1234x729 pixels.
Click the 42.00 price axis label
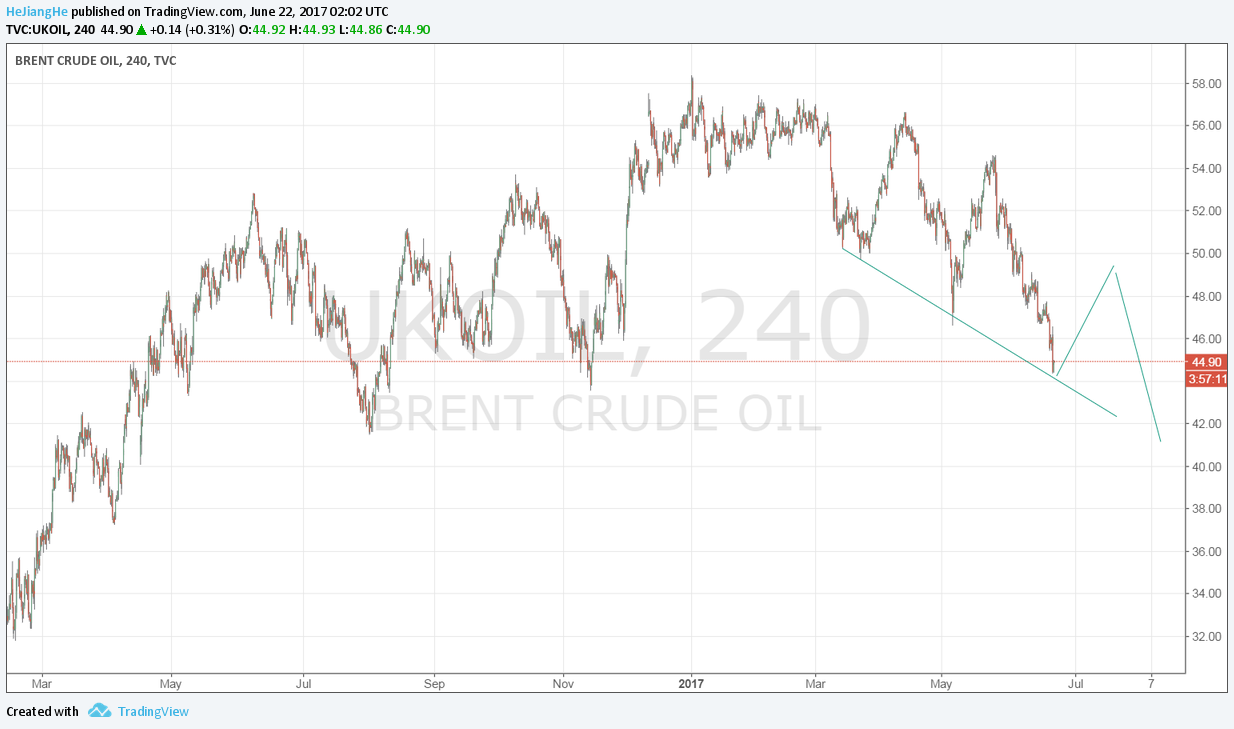[x=1205, y=424]
